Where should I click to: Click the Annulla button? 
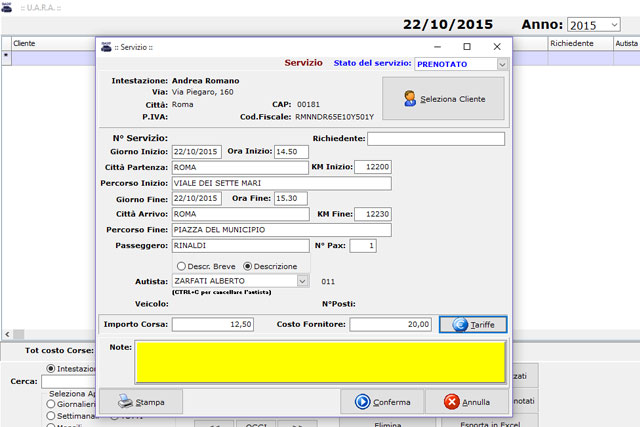coord(467,402)
